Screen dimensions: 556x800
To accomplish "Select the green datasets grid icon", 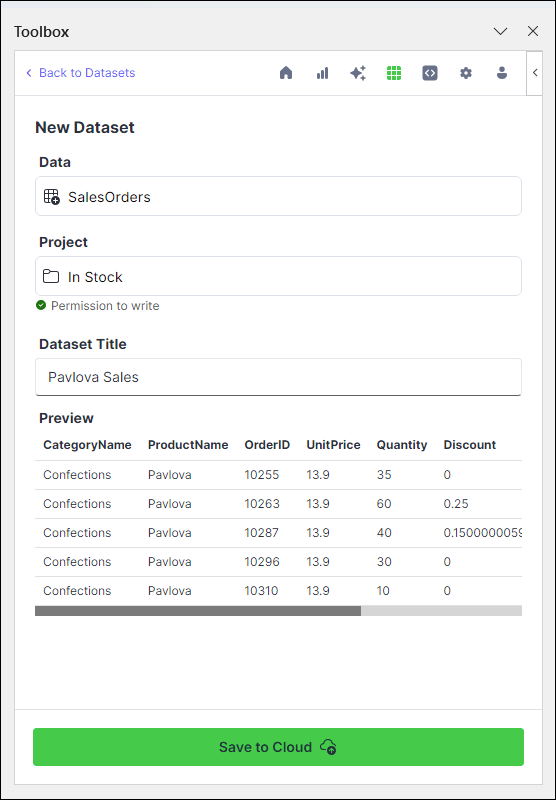I will tap(394, 73).
